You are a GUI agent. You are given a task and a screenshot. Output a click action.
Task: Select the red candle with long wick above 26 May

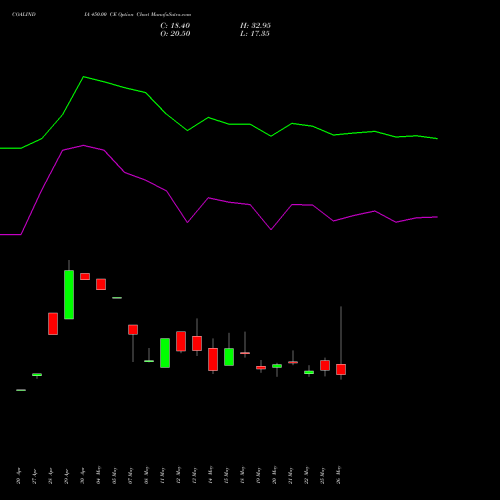(x=341, y=369)
